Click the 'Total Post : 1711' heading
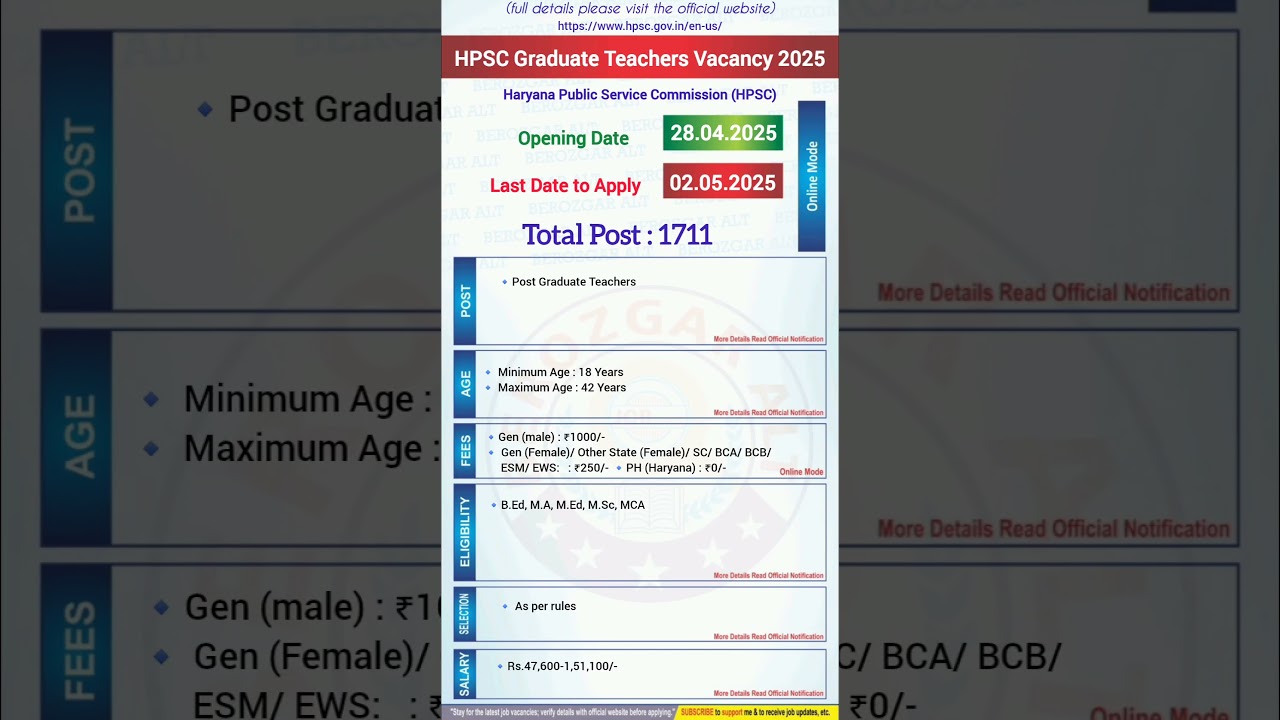1280x720 pixels. (617, 235)
